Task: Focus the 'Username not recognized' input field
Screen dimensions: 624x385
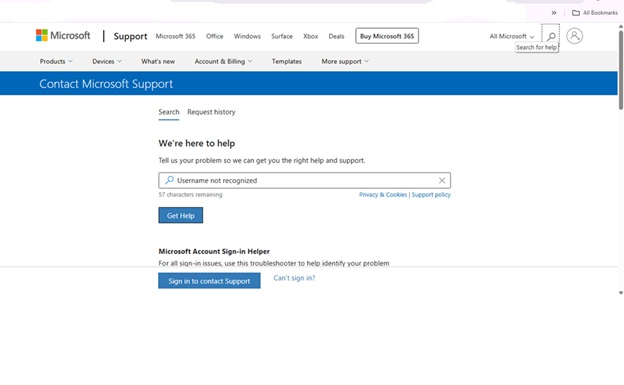Action: [304, 180]
